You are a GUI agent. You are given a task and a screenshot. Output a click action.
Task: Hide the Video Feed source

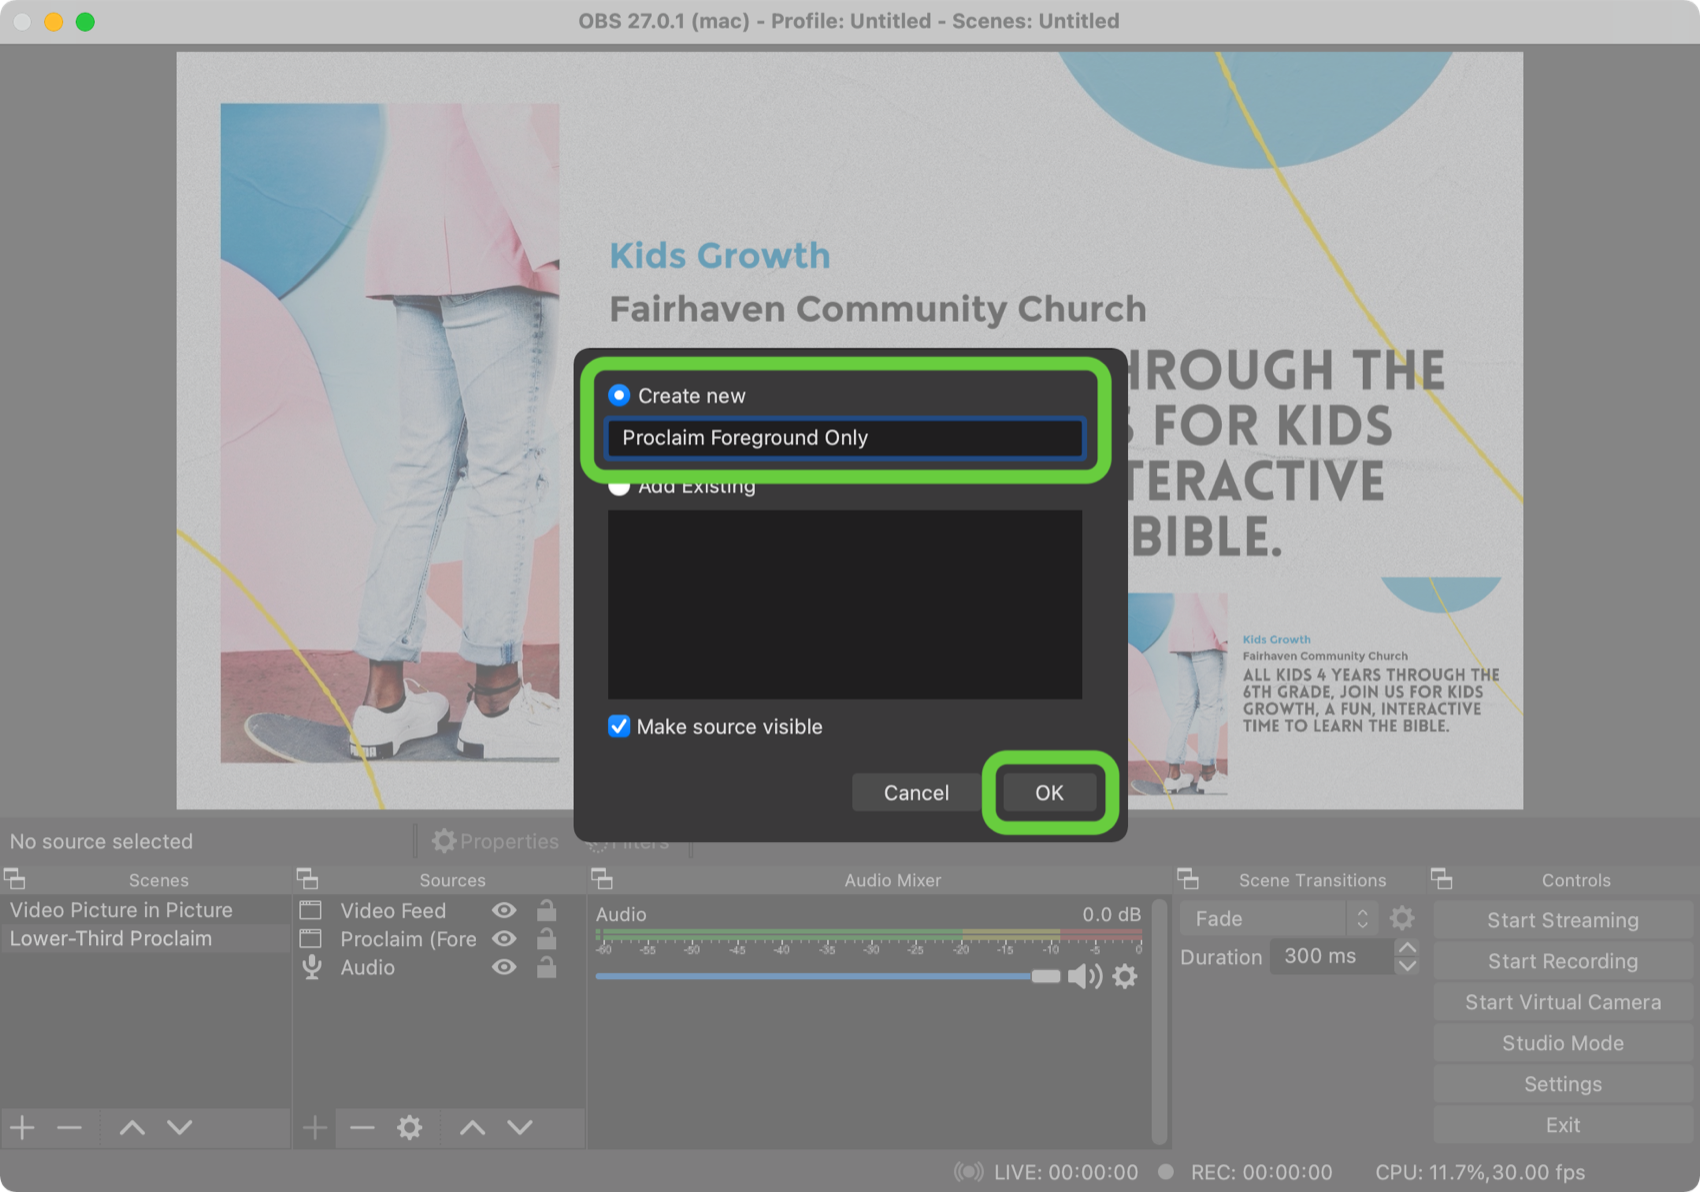tap(504, 910)
